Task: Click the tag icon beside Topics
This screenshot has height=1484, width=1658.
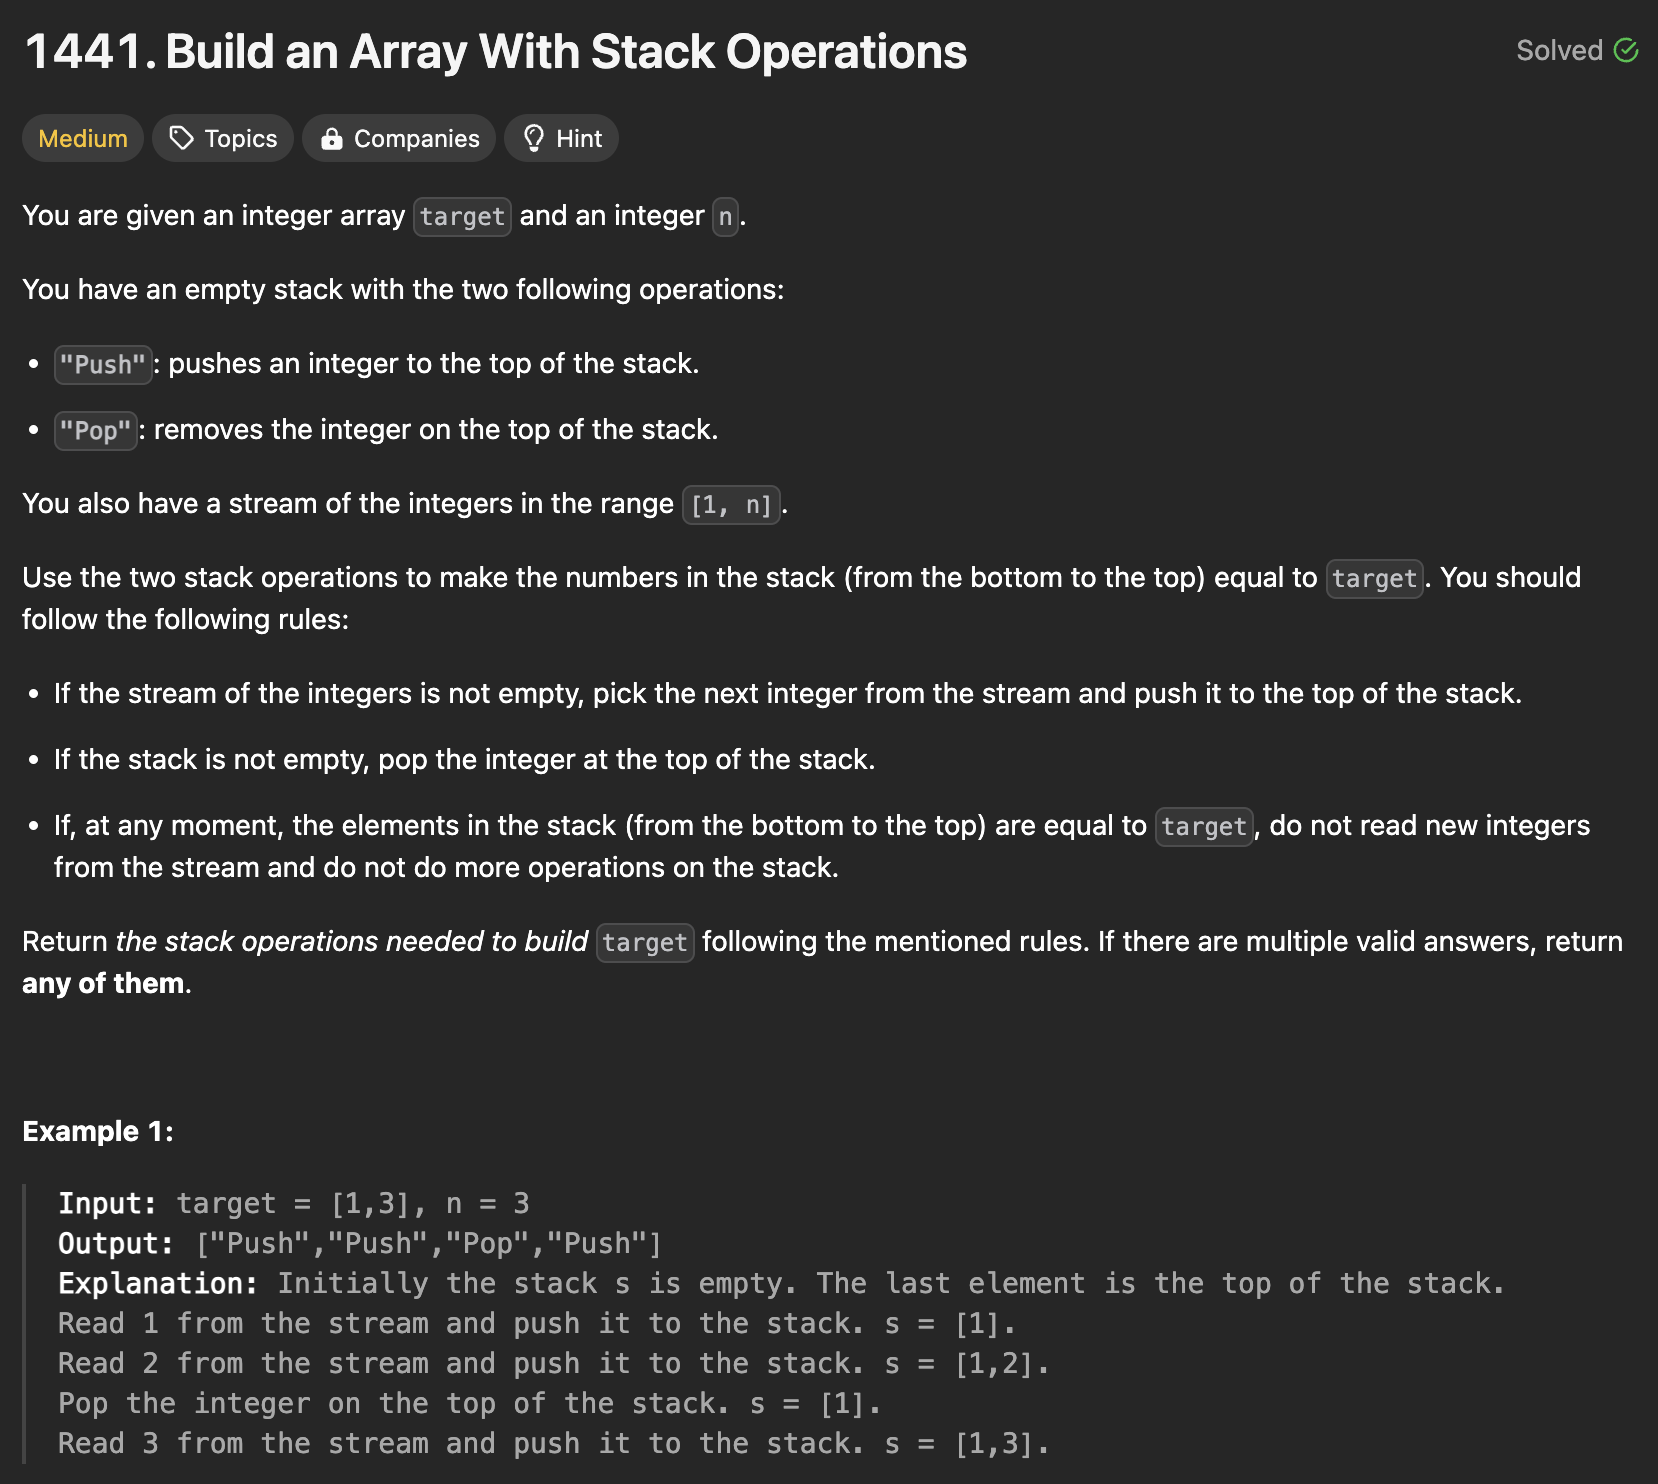Action: [x=181, y=138]
